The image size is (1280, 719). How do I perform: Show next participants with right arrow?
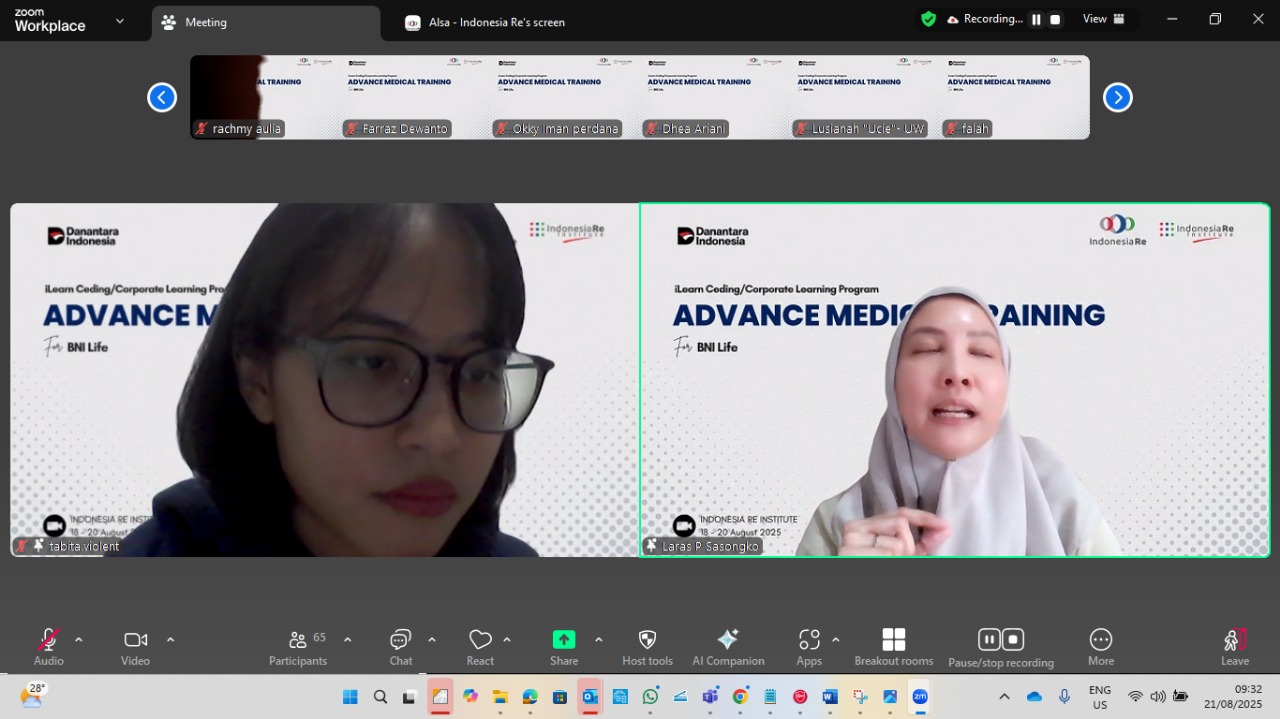click(1117, 97)
